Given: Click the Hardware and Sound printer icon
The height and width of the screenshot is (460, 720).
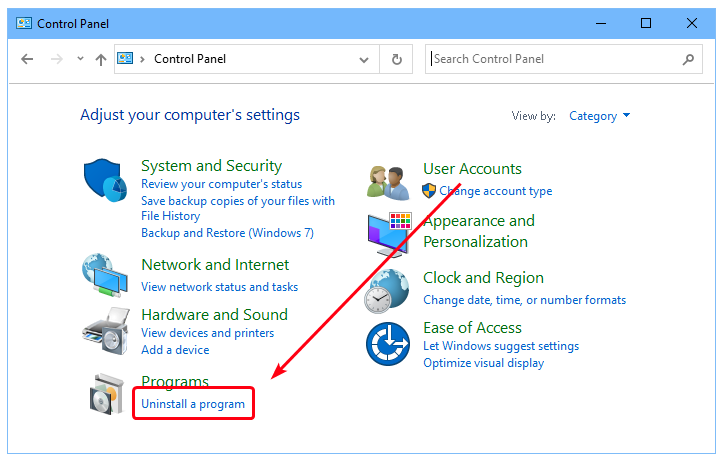Looking at the screenshot, I should coord(105,326).
